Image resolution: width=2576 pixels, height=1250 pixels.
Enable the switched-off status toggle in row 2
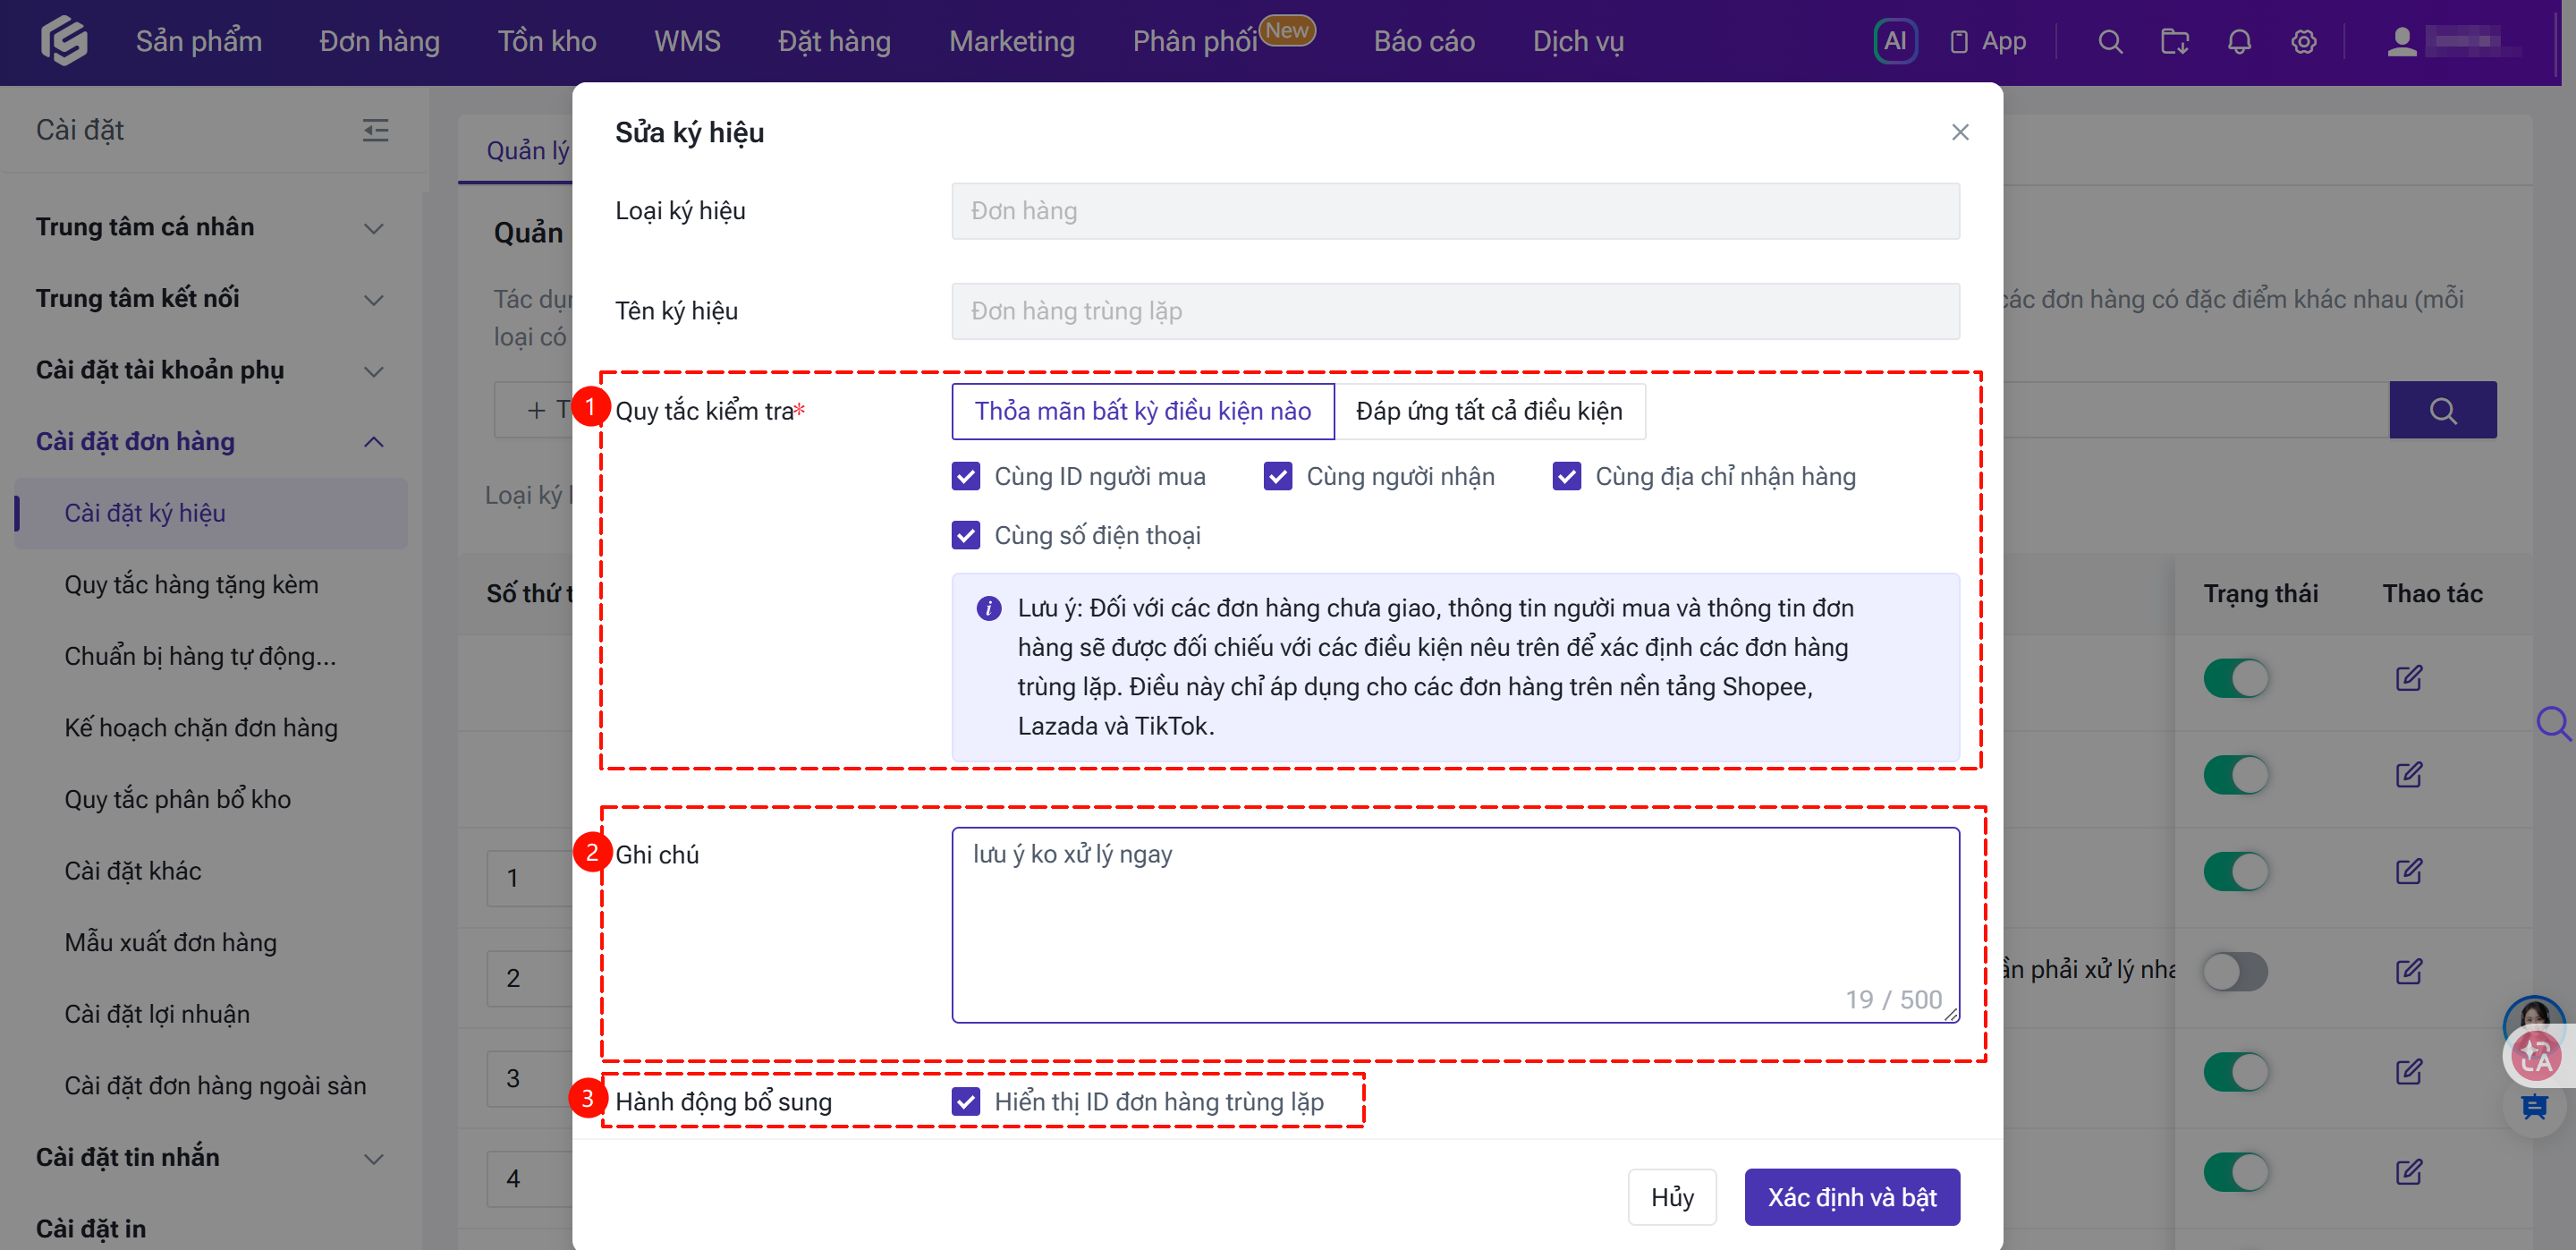(x=2236, y=971)
